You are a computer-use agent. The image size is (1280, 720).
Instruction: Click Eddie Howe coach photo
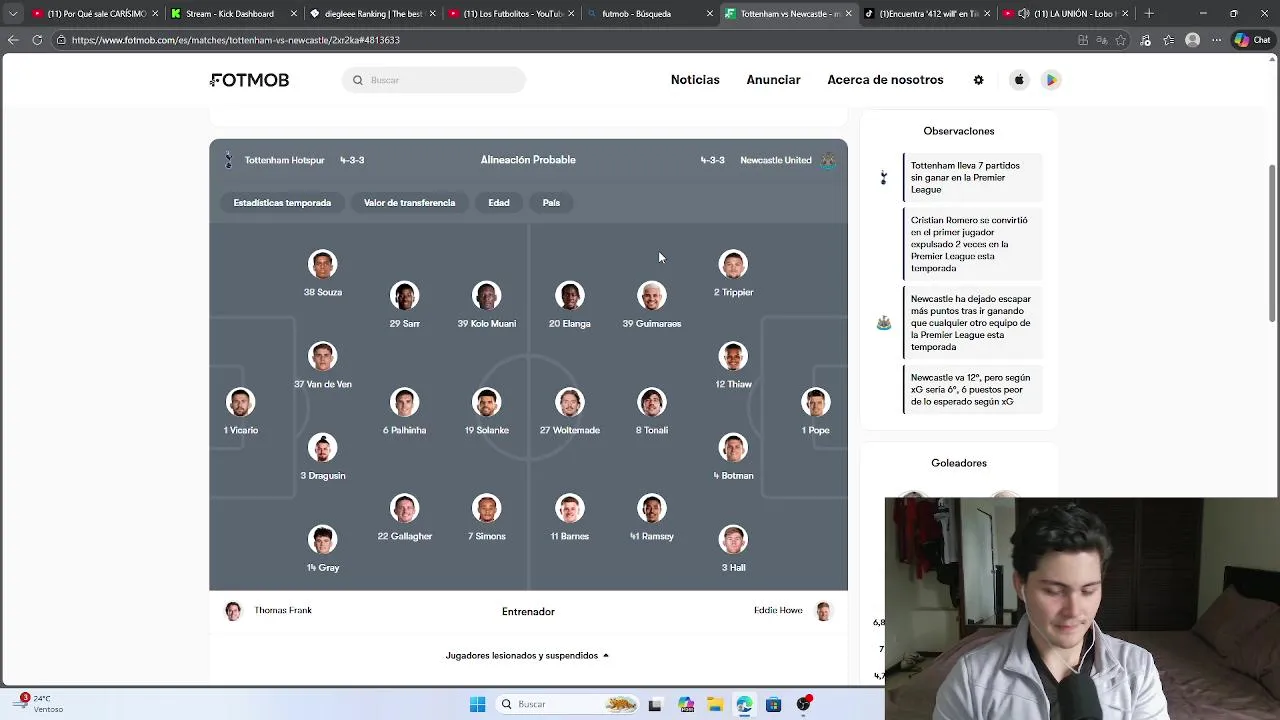pos(823,611)
